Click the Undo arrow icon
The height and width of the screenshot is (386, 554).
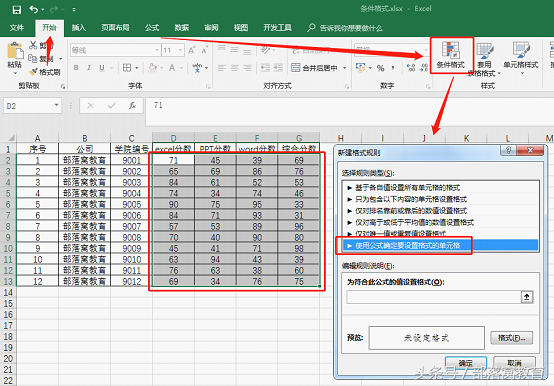pyautogui.click(x=34, y=10)
